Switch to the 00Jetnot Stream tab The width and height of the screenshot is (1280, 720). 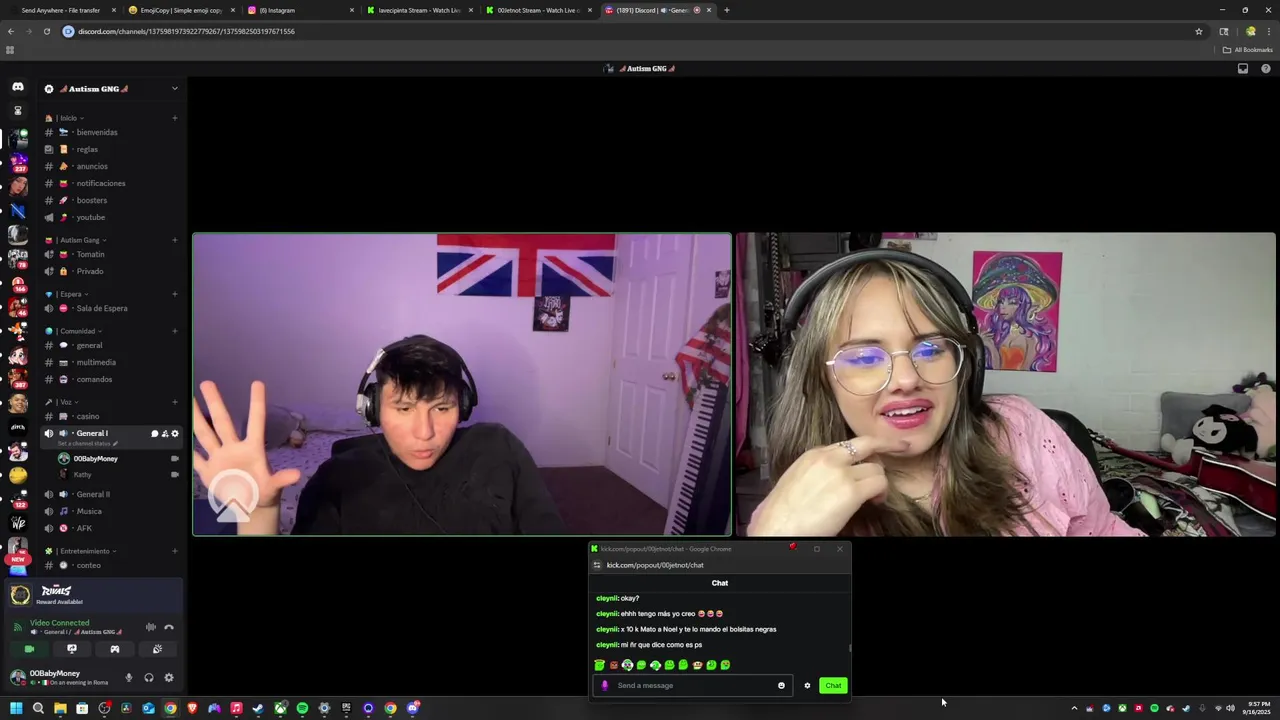coord(538,10)
